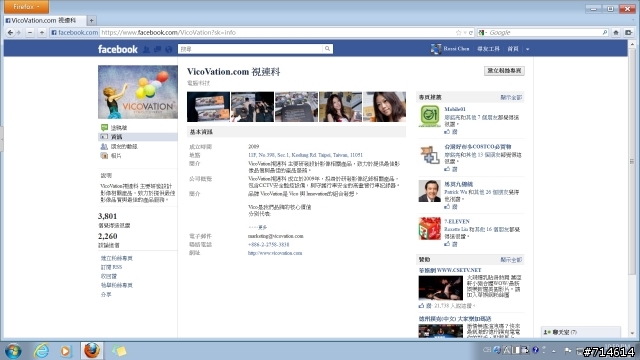The image size is (640, 360).
Task: Open the Mobile01 page icon
Action: [x=429, y=116]
